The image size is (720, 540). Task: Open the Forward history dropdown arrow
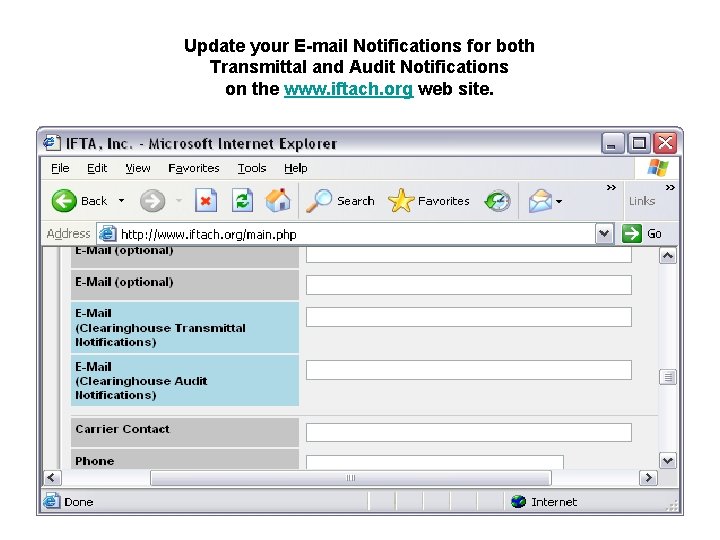179,201
